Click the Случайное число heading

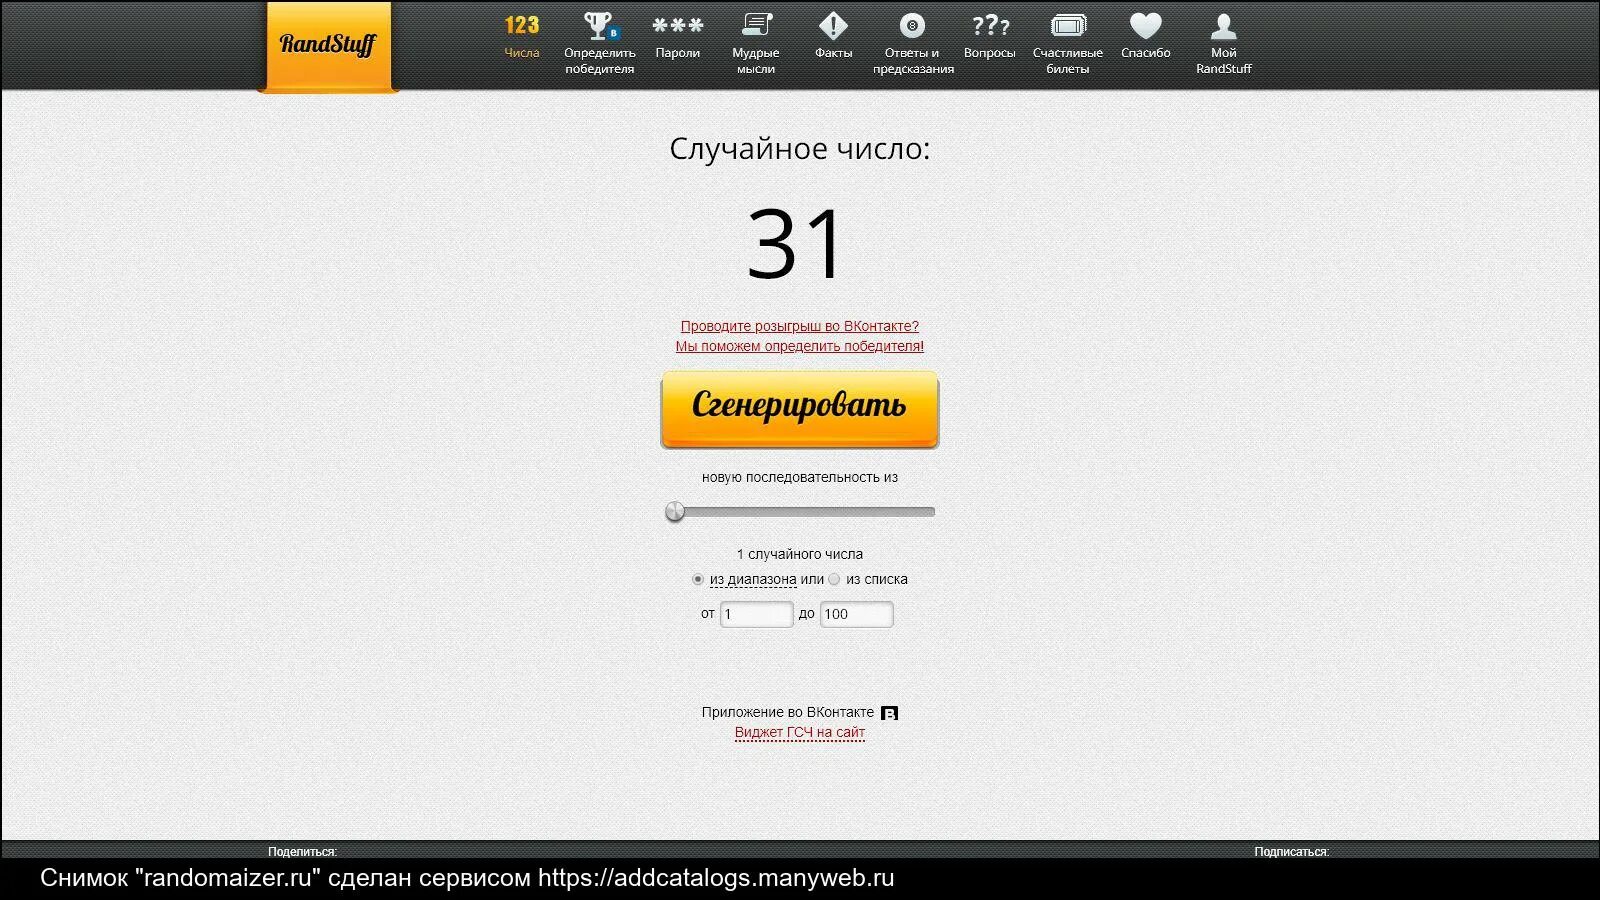[x=800, y=149]
